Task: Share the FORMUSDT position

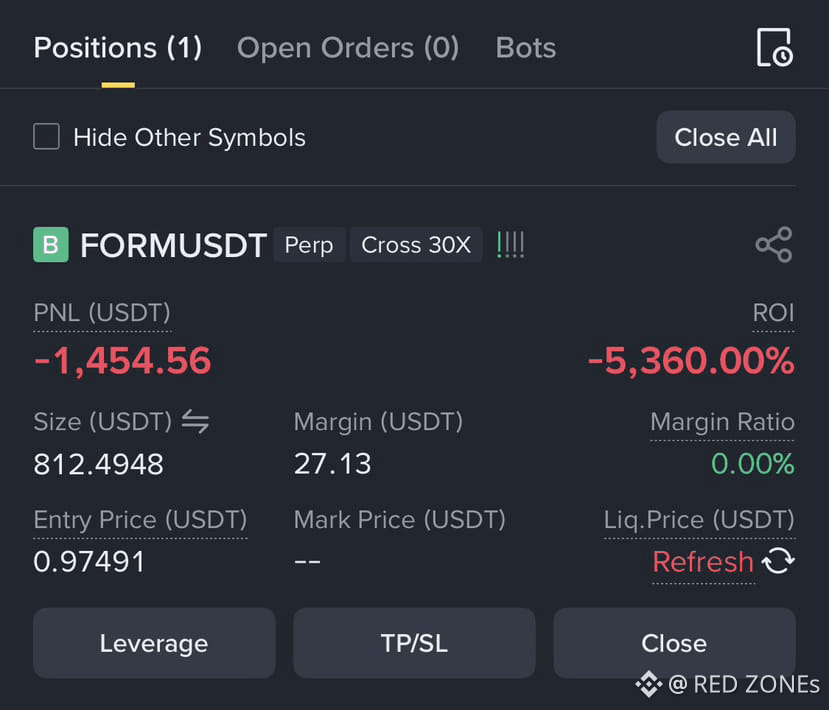Action: tap(773, 245)
